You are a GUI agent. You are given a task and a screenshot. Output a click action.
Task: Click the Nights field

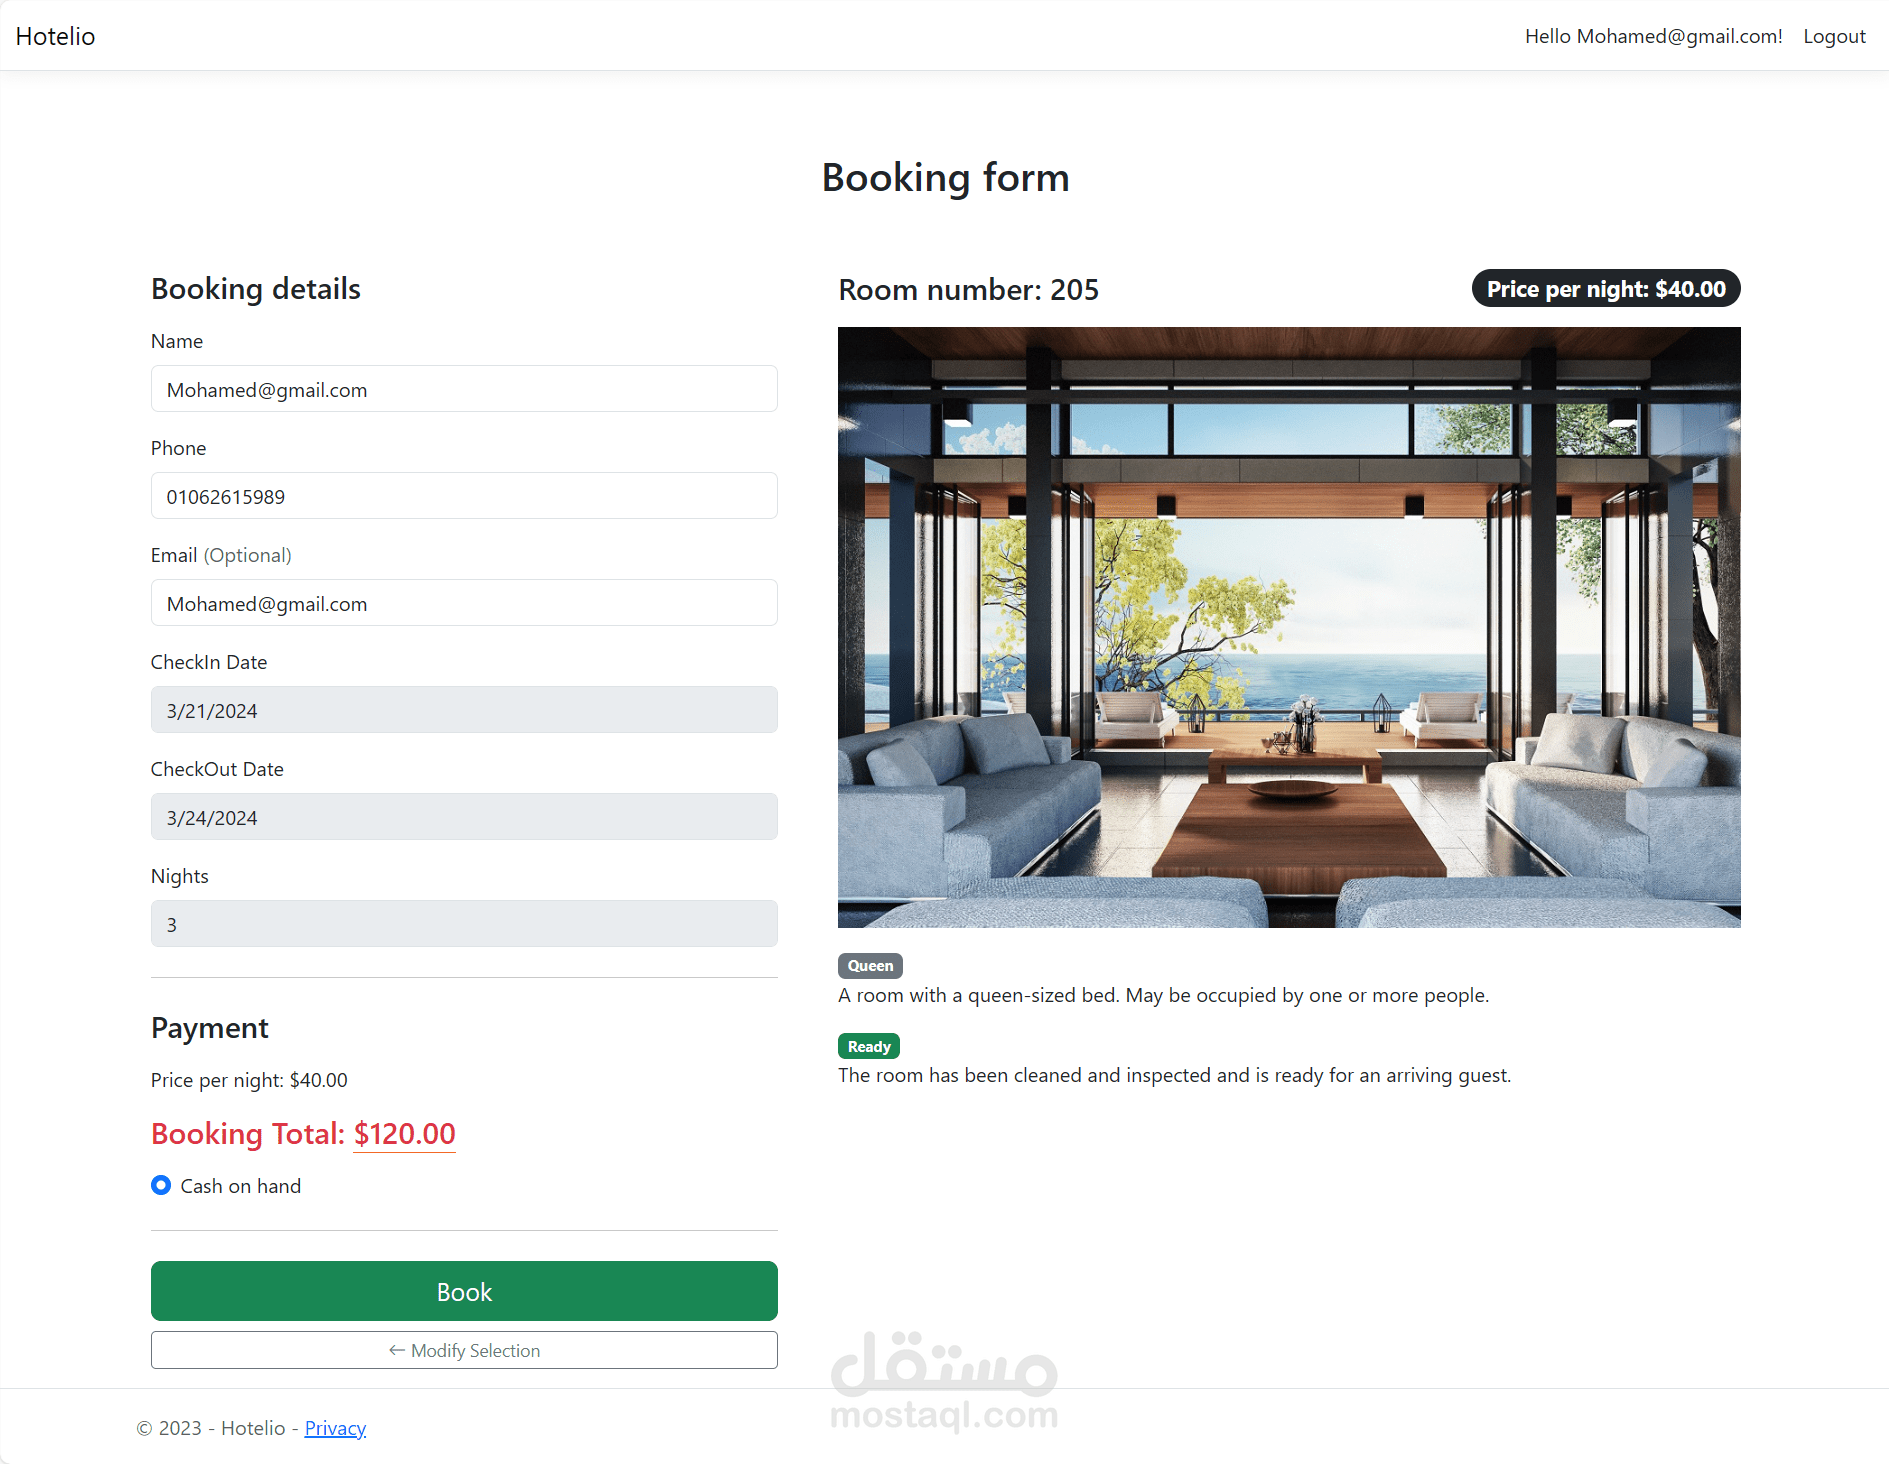tap(464, 924)
